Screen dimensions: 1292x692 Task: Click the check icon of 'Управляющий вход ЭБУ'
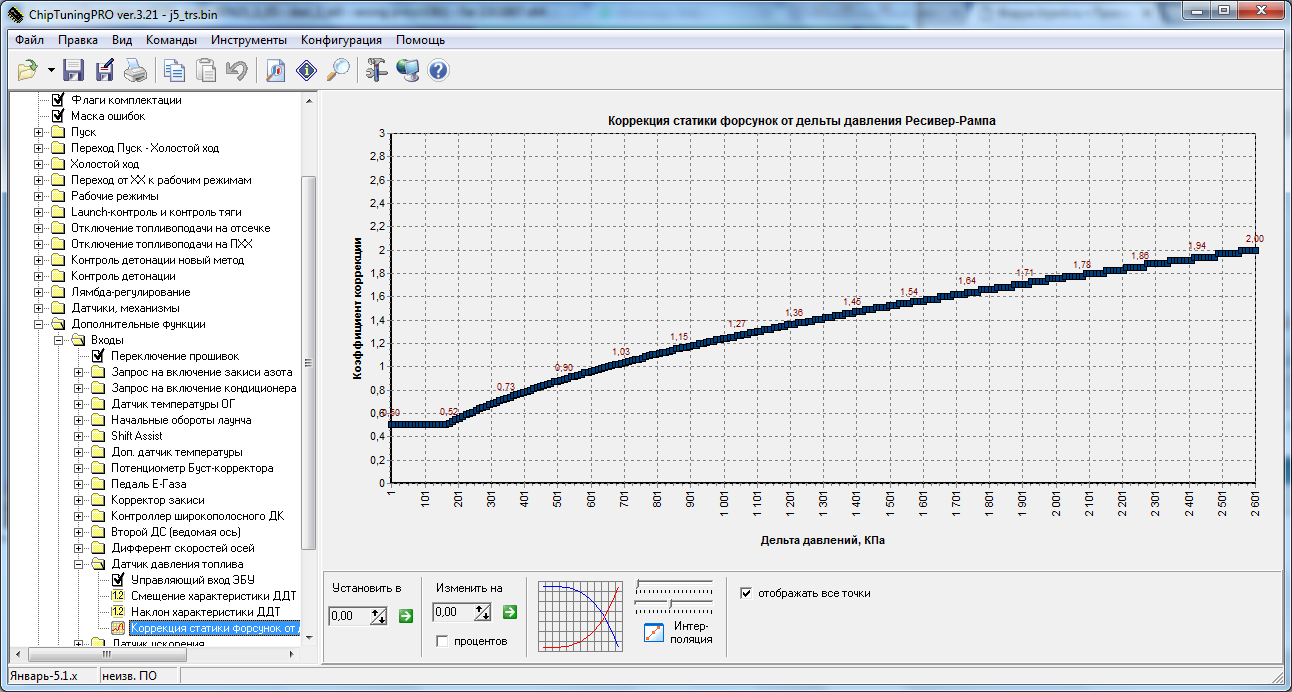pos(117,580)
